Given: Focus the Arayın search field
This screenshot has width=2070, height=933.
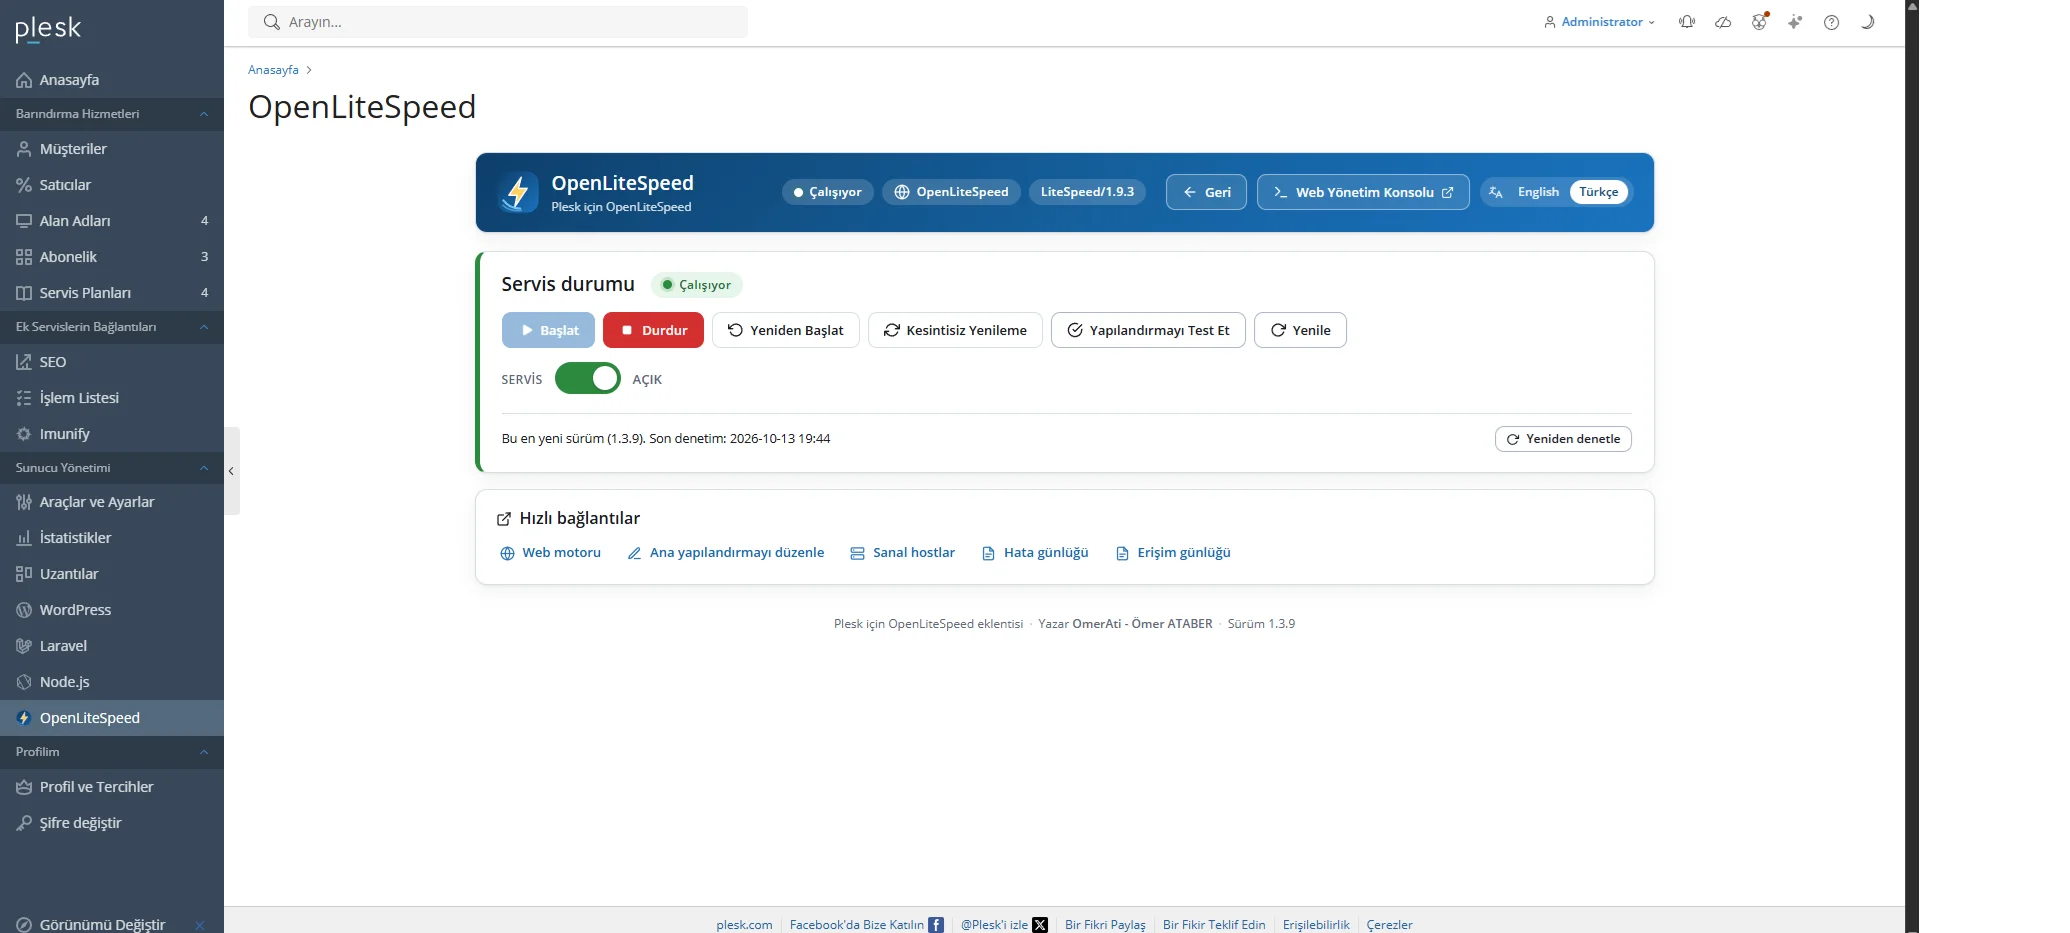Looking at the screenshot, I should coord(498,22).
